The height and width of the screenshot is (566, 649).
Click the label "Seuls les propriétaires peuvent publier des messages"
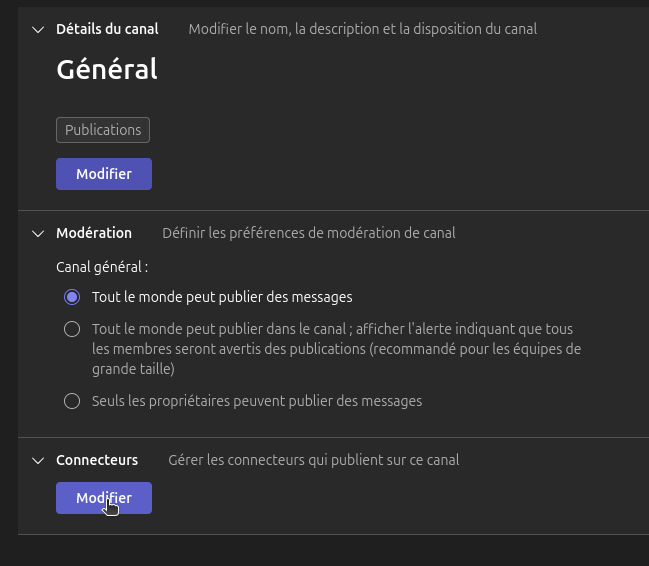point(257,401)
